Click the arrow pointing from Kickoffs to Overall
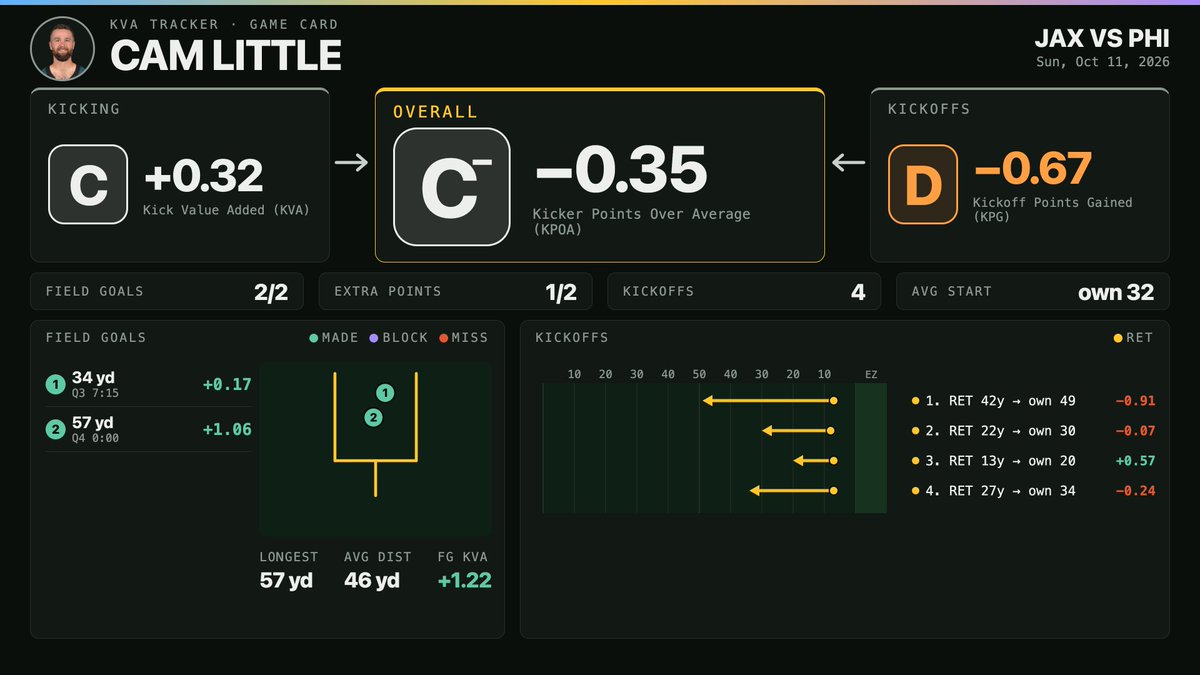Viewport: 1200px width, 675px height. 848,163
